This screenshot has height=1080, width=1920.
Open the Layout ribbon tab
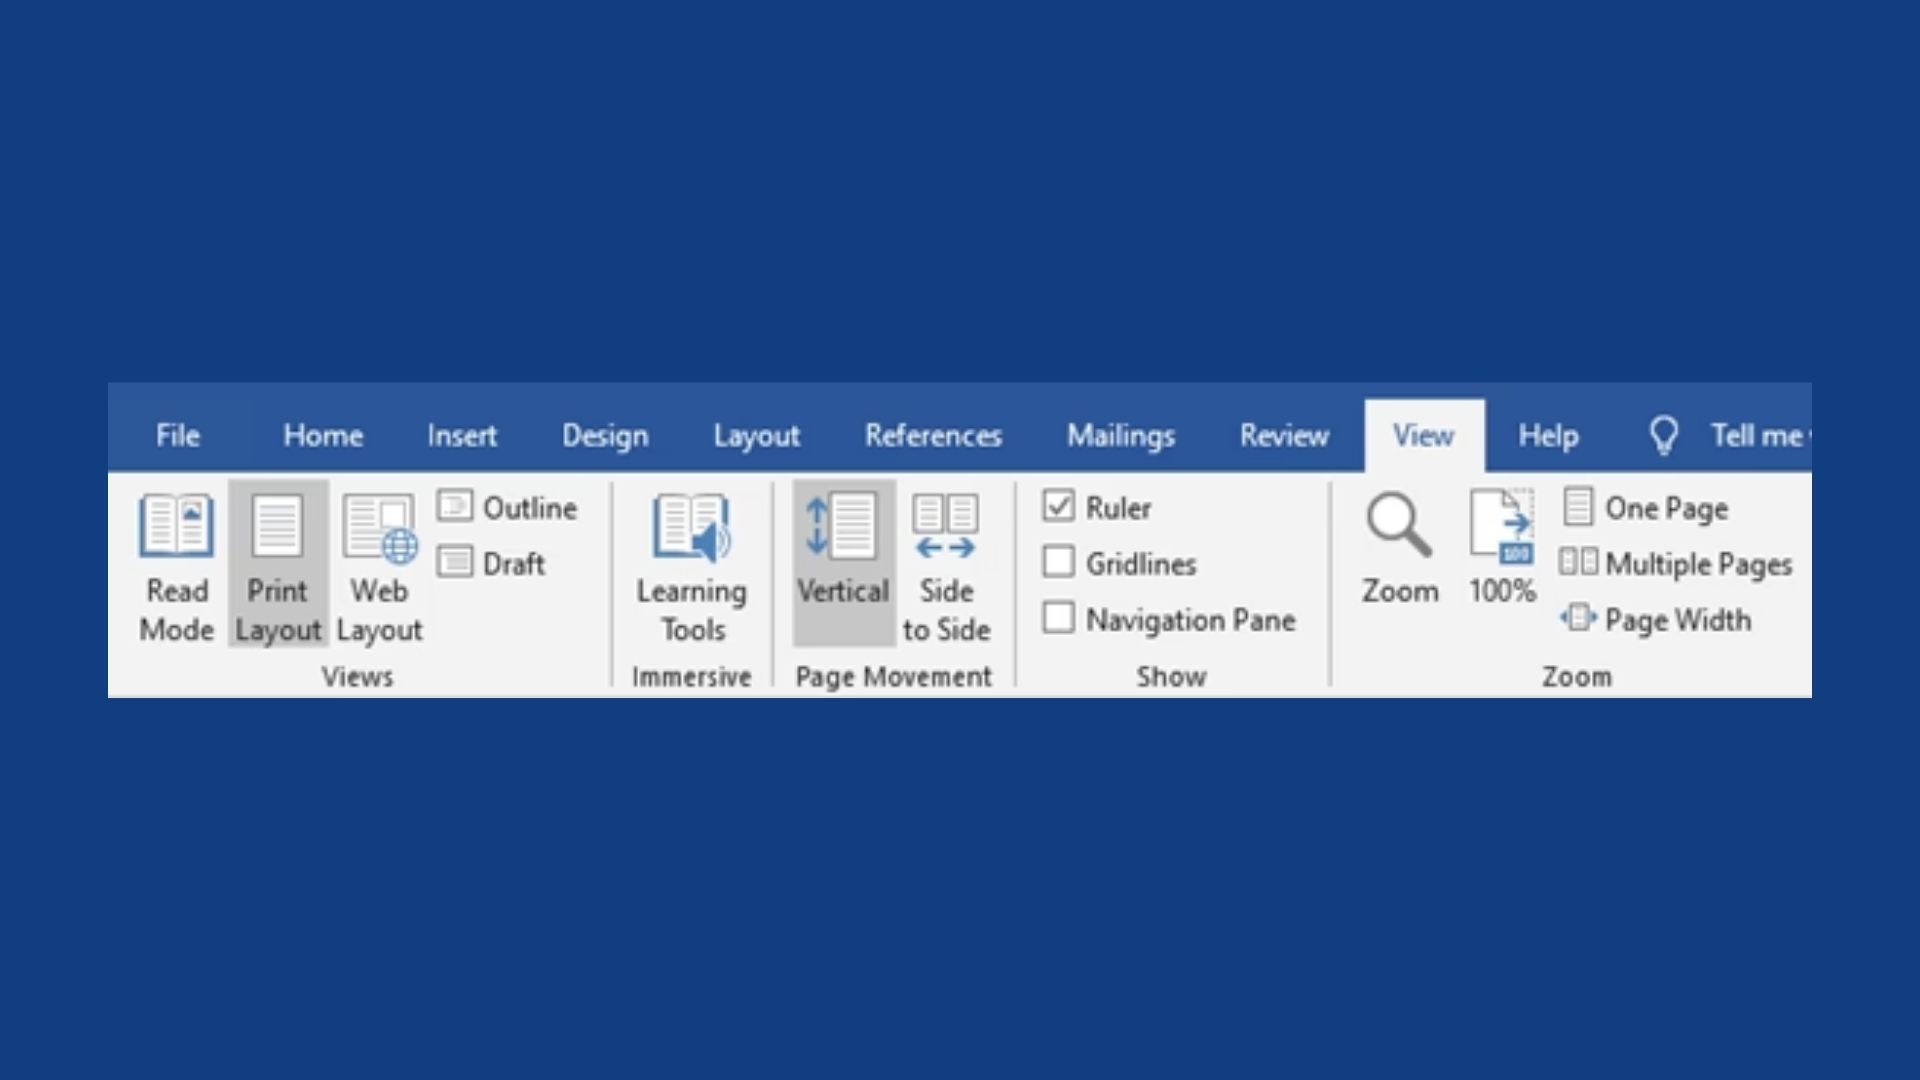pos(757,436)
